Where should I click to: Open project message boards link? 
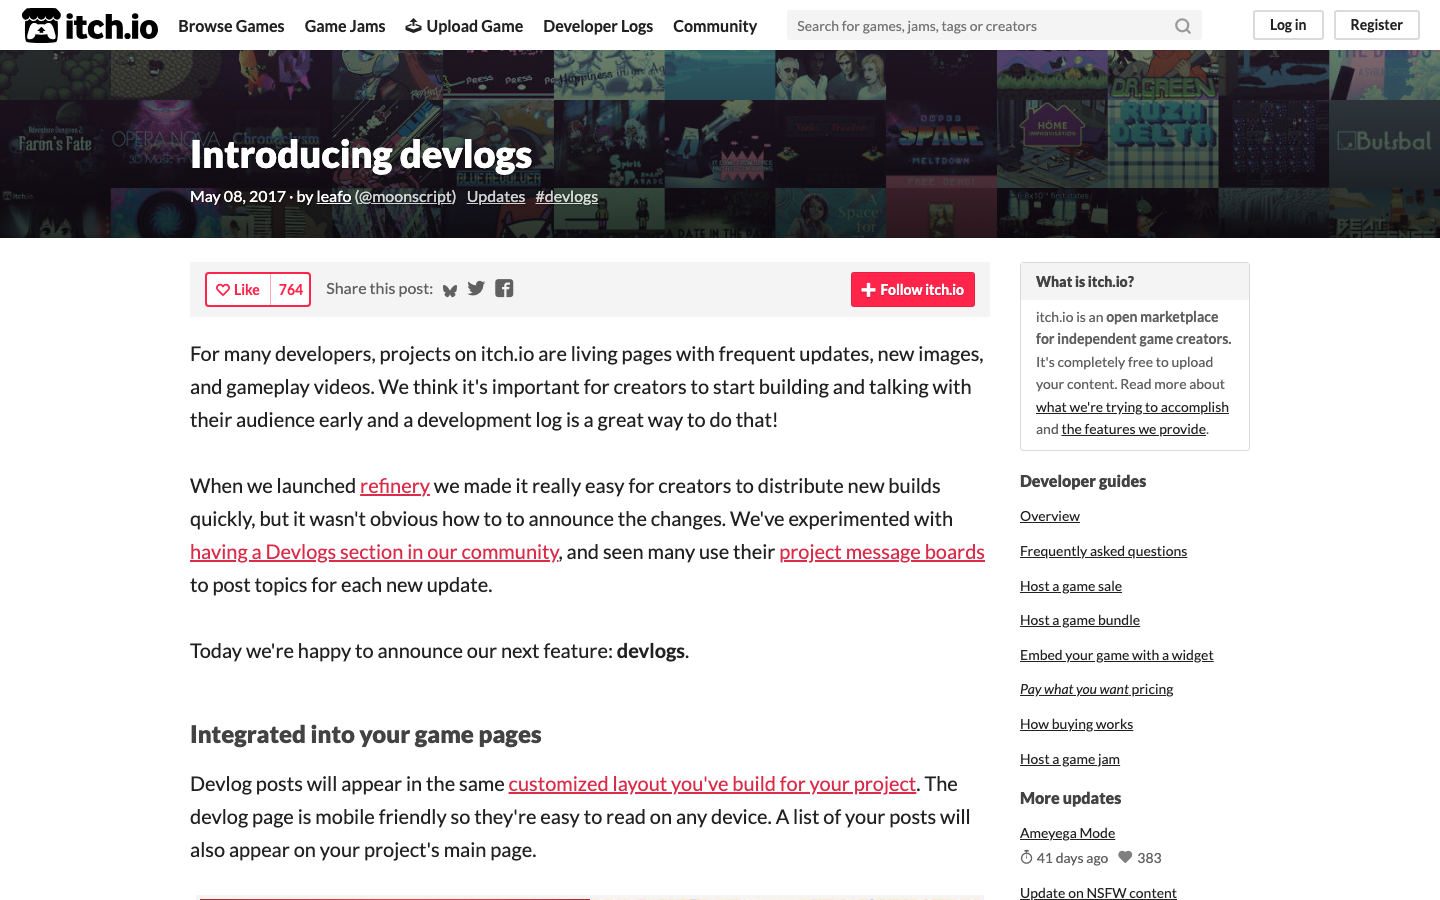(x=882, y=552)
